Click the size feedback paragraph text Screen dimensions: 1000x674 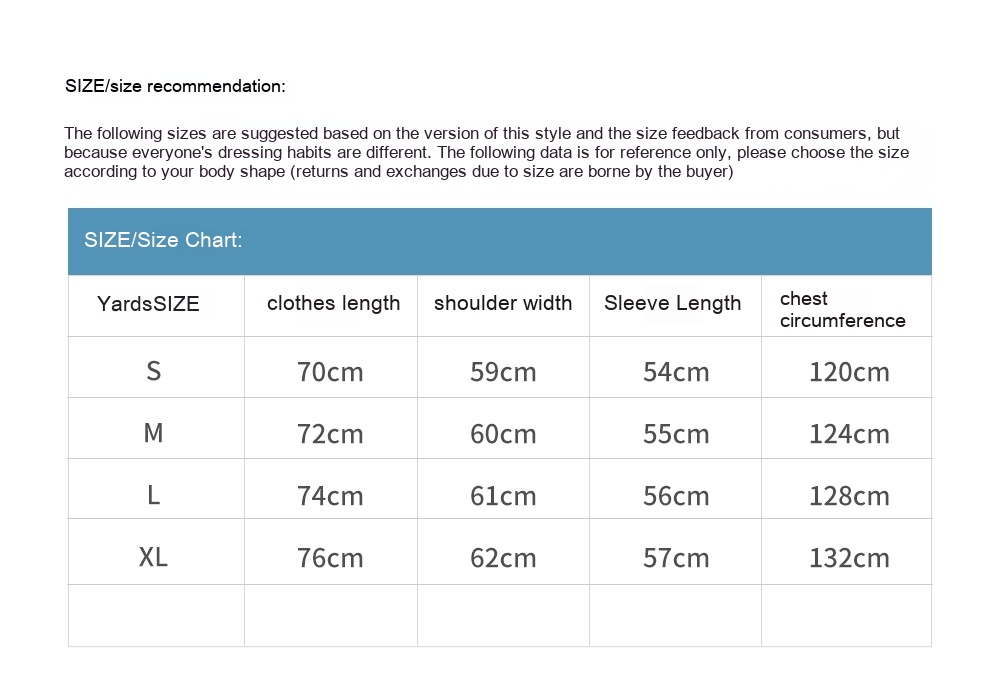pos(486,152)
